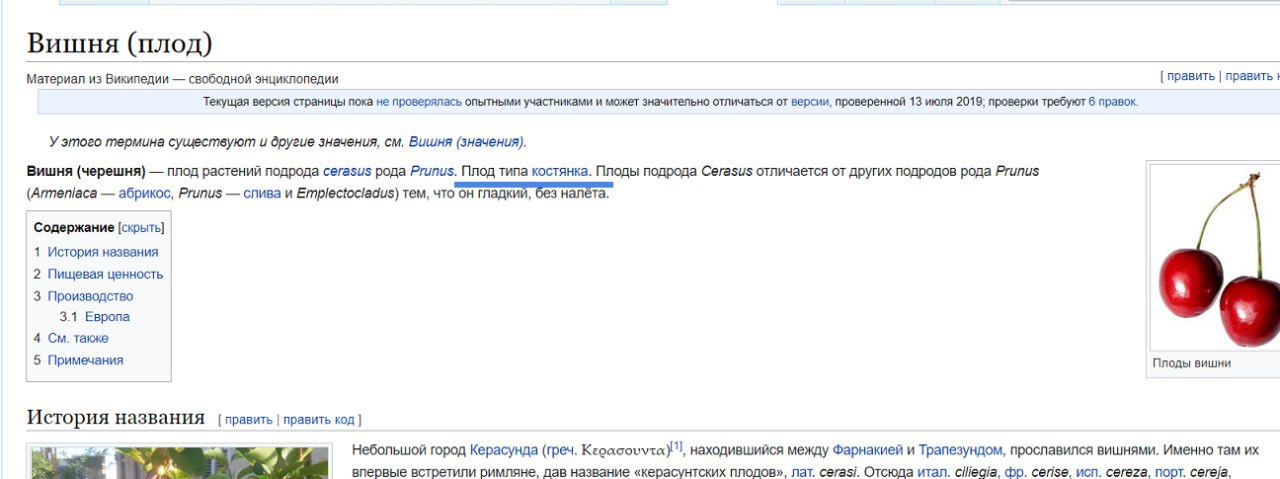Open the 'абрикос' link
1280x479 pixels.
click(x=145, y=193)
